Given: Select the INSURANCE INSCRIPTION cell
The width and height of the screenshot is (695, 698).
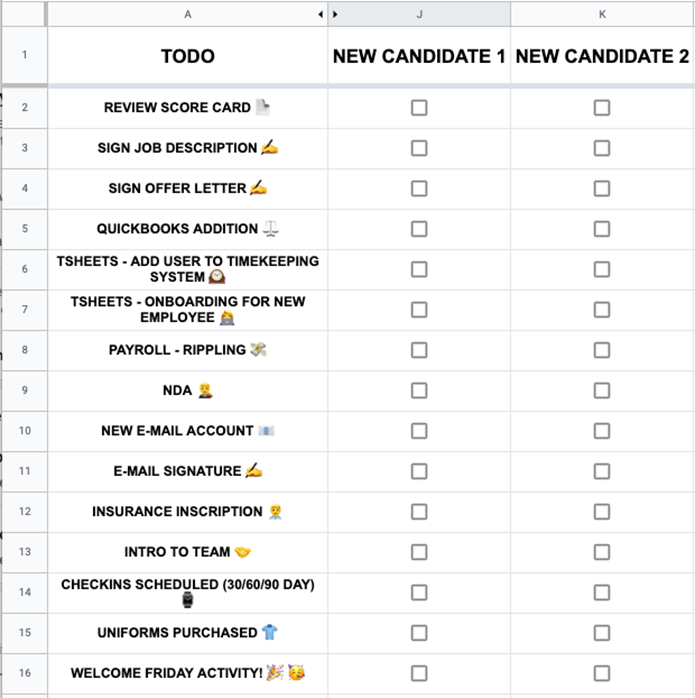Looking at the screenshot, I should pos(188,511).
